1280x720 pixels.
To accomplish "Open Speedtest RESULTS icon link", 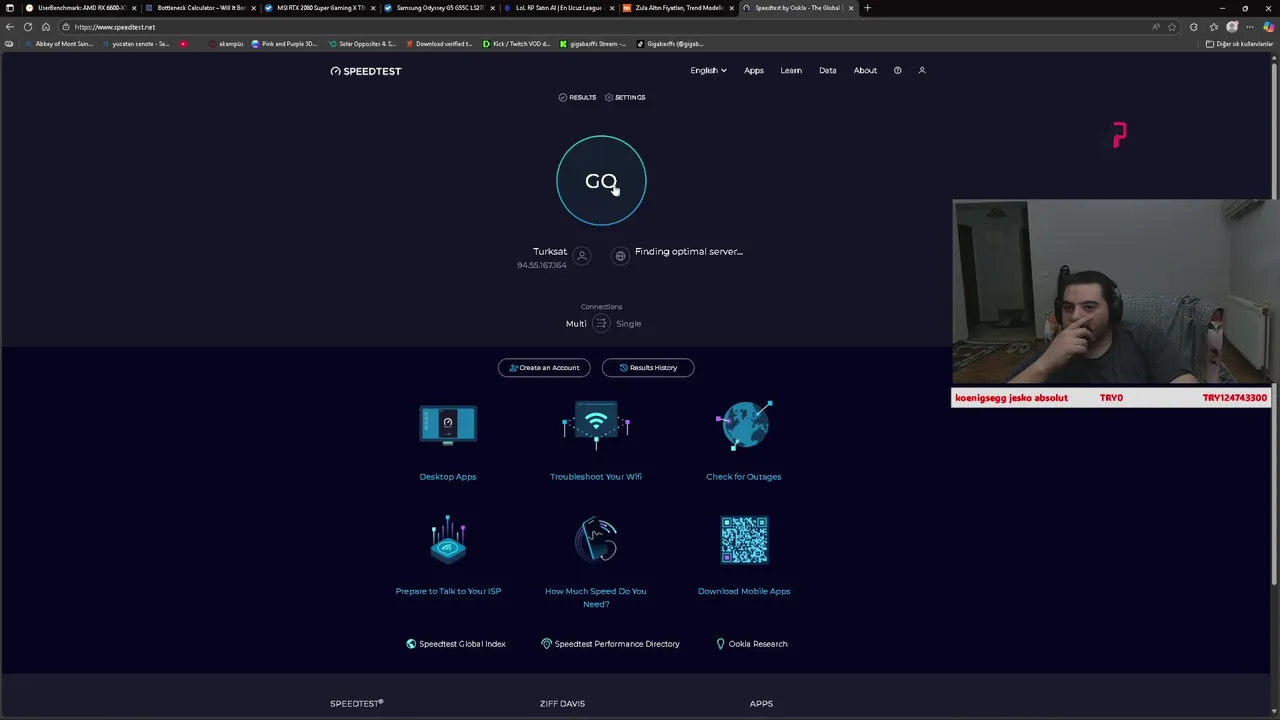I will coord(577,97).
